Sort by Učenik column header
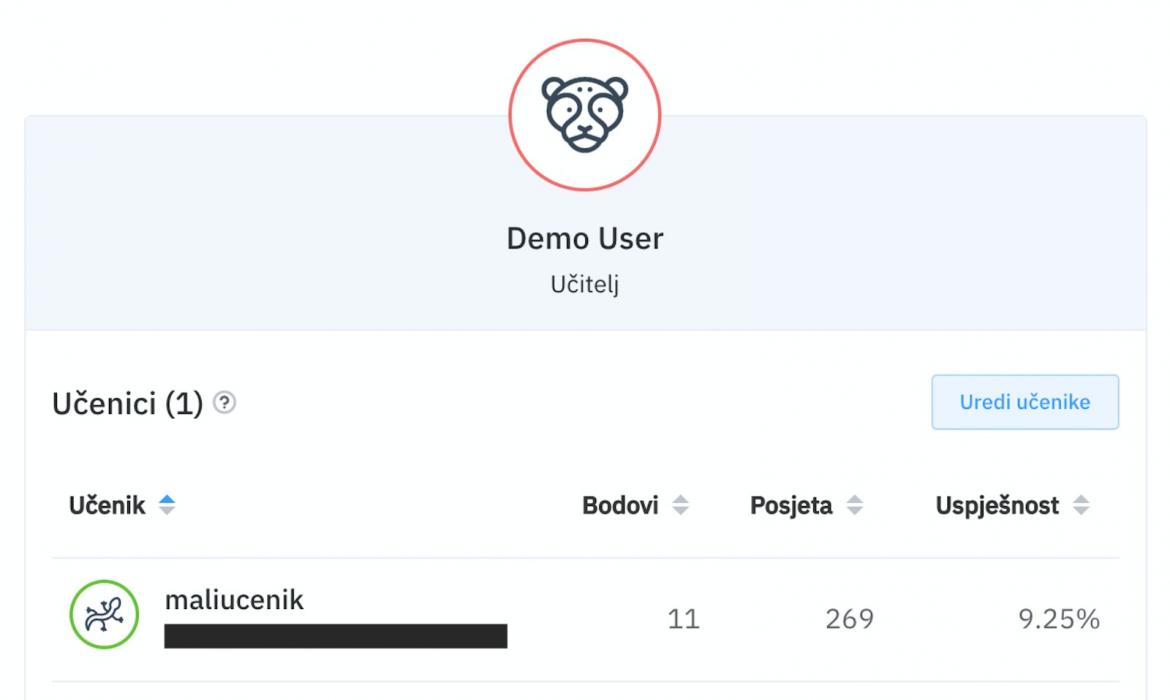This screenshot has width=1170, height=700. (107, 505)
